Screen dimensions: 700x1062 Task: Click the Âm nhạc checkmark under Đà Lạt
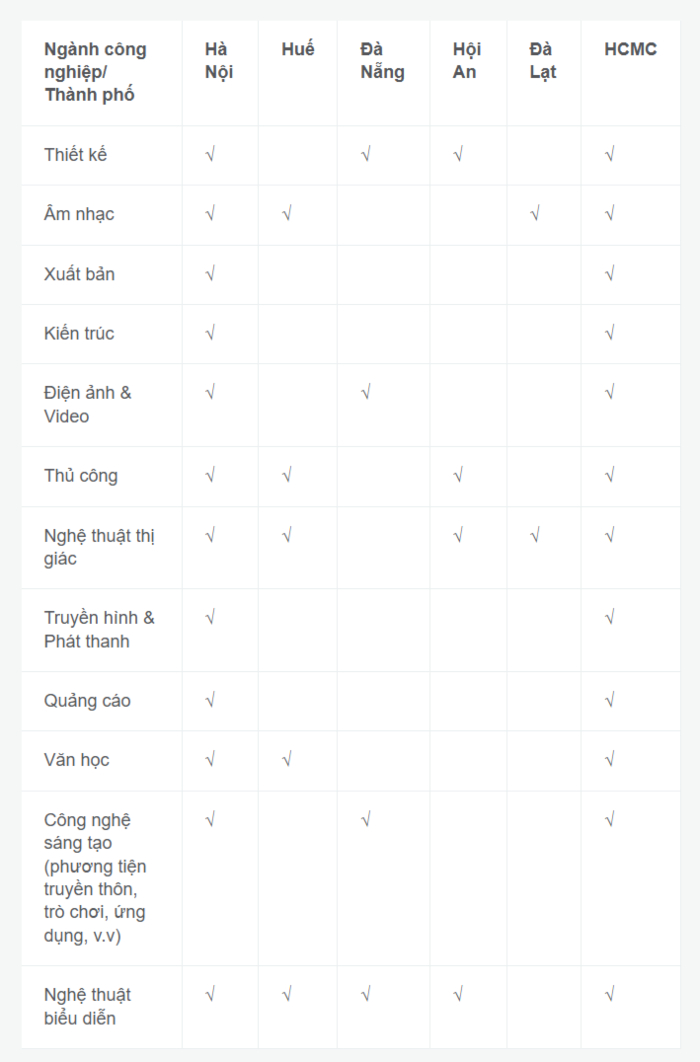pos(535,214)
